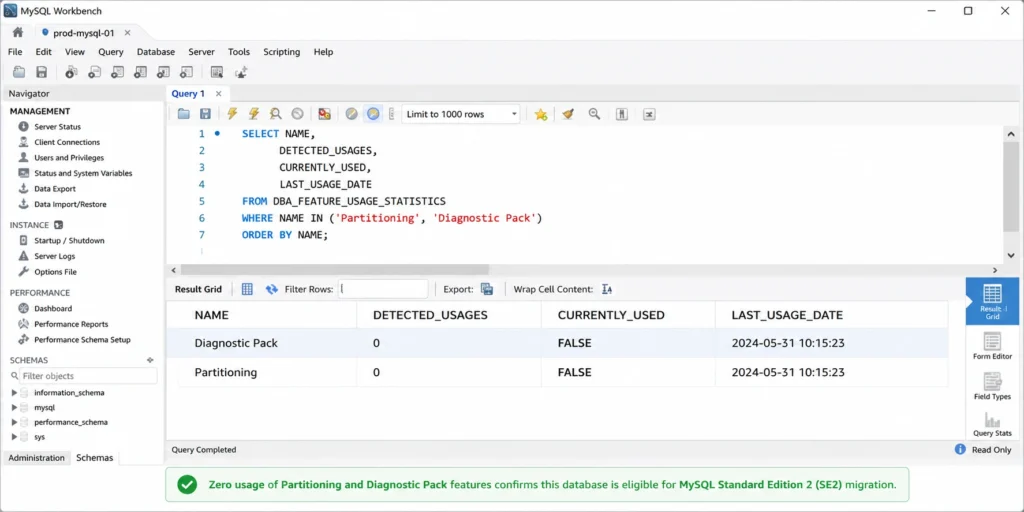
Task: Beautify the query with the broom icon
Action: click(568, 114)
